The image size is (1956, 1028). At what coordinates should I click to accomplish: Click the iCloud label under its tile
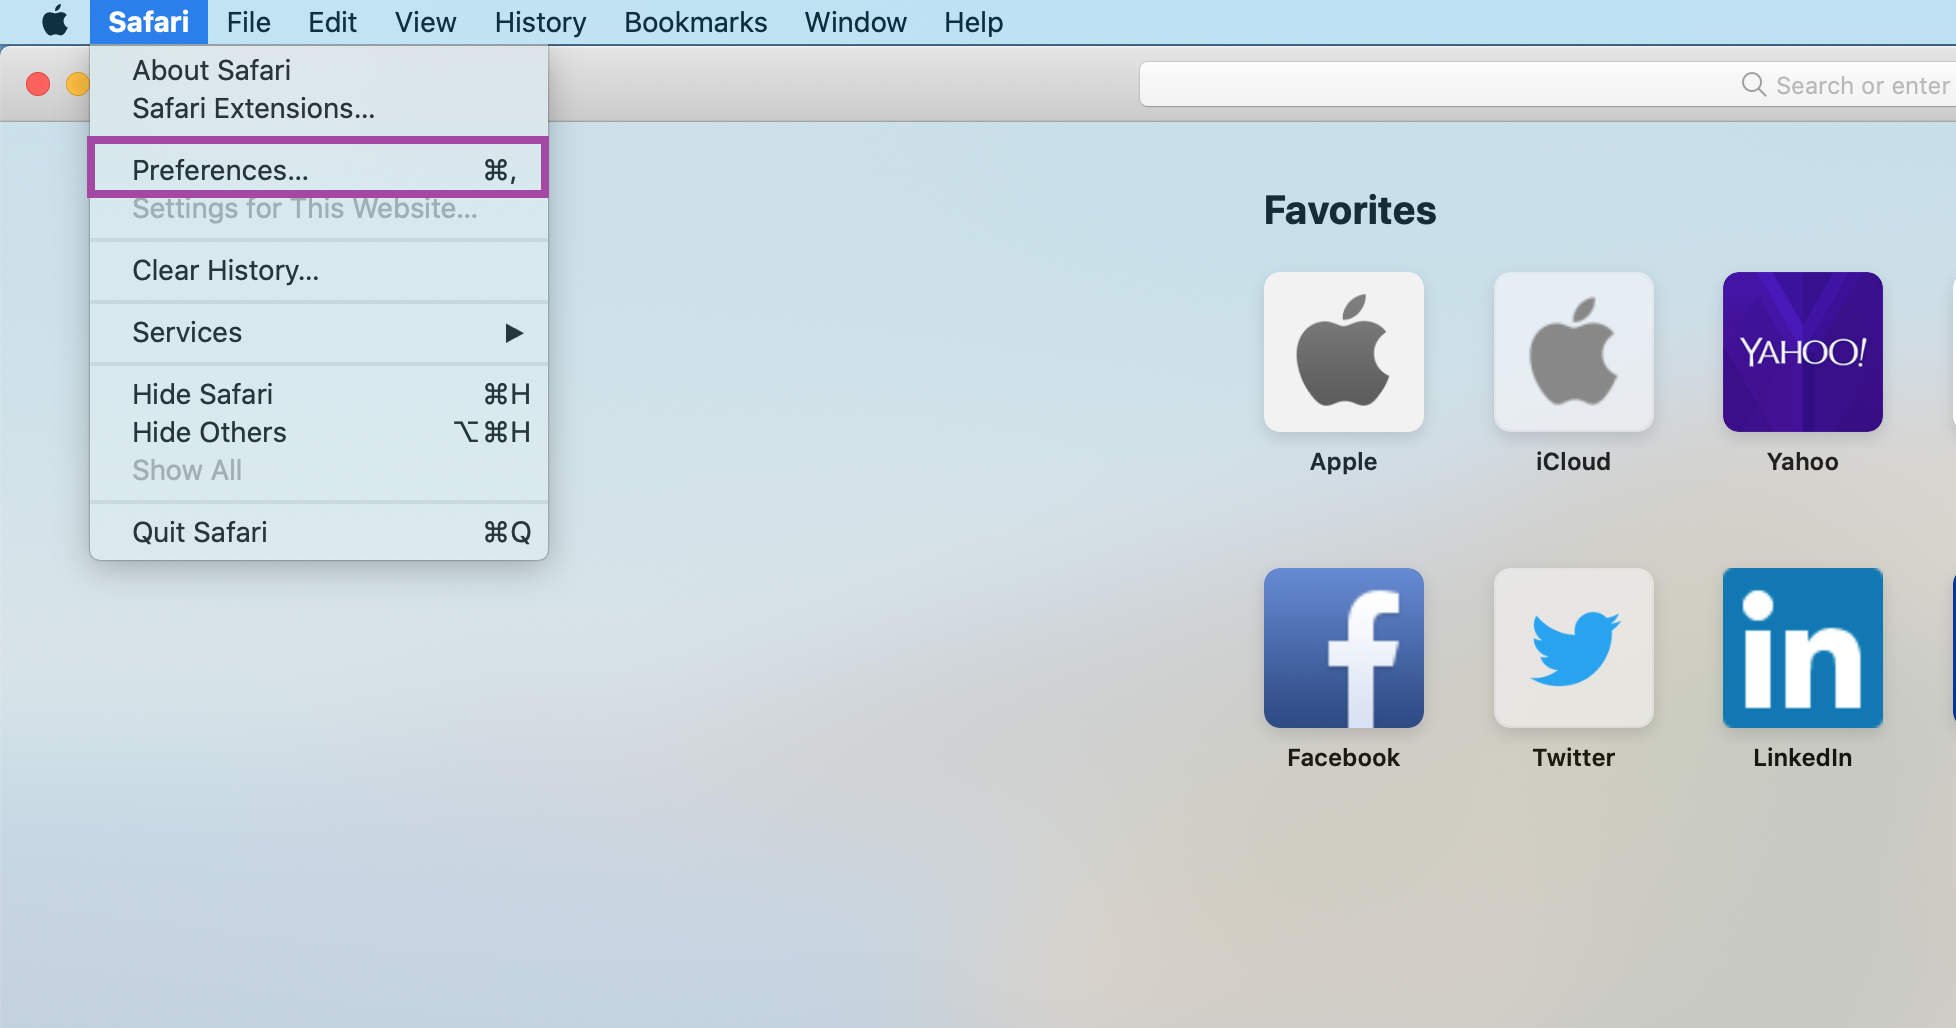coord(1573,461)
